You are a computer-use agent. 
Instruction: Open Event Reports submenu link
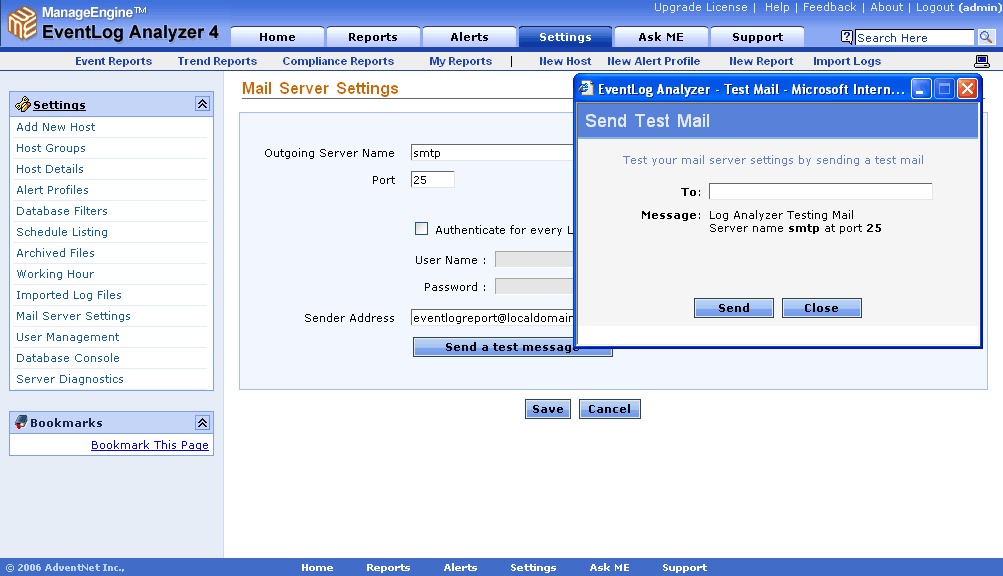113,61
